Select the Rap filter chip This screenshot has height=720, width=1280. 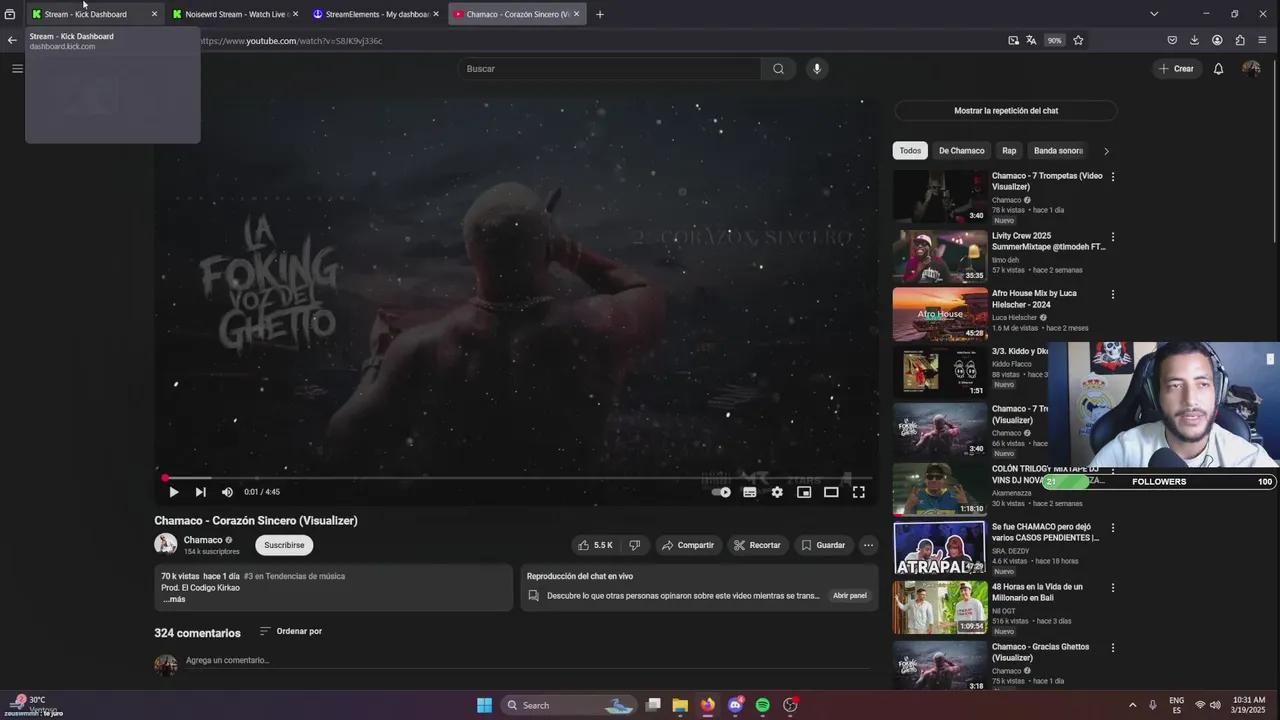pyautogui.click(x=1009, y=151)
